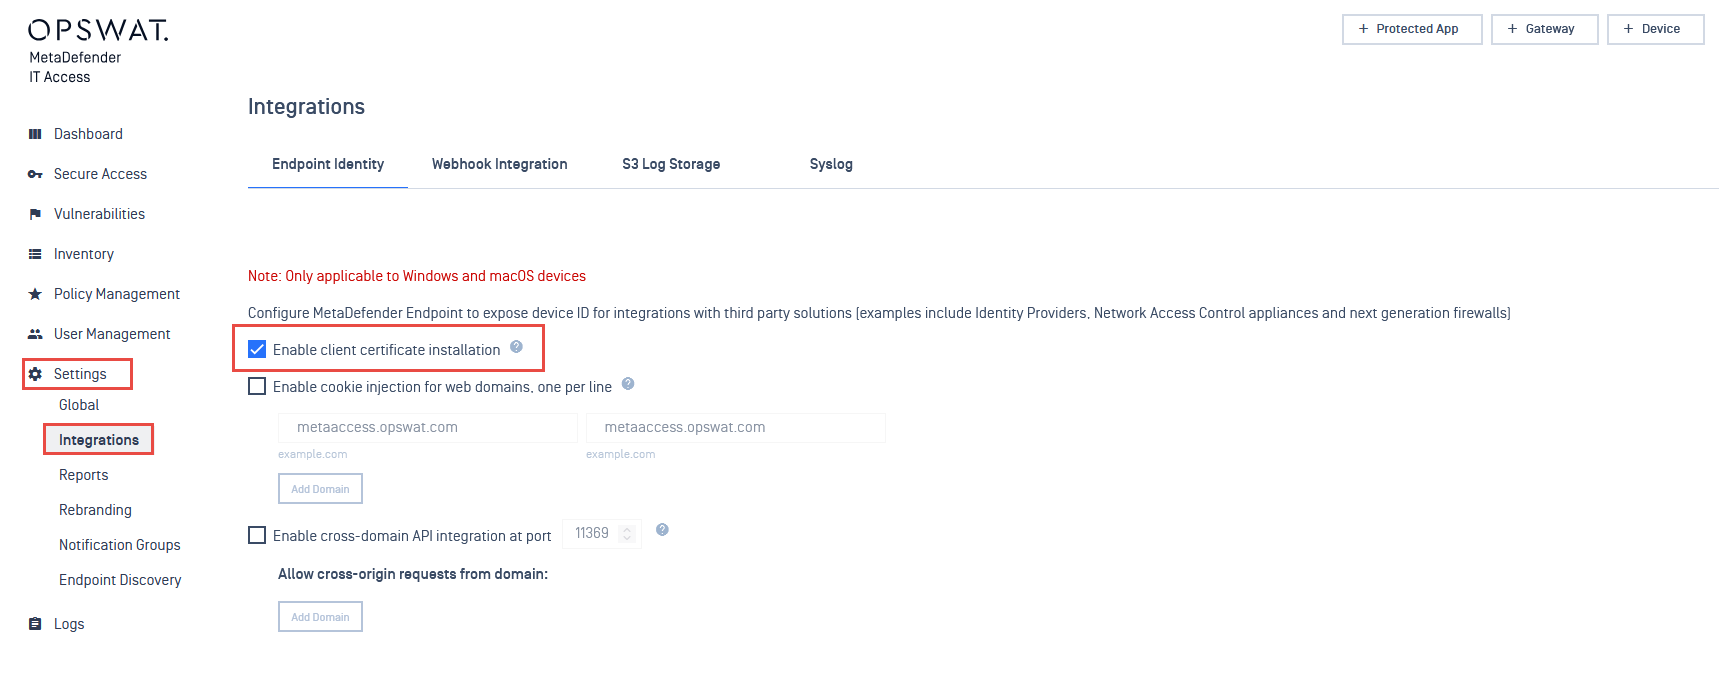Screen dimensions: 1719x673
Task: Click the Secure Access key icon
Action: [x=35, y=174]
